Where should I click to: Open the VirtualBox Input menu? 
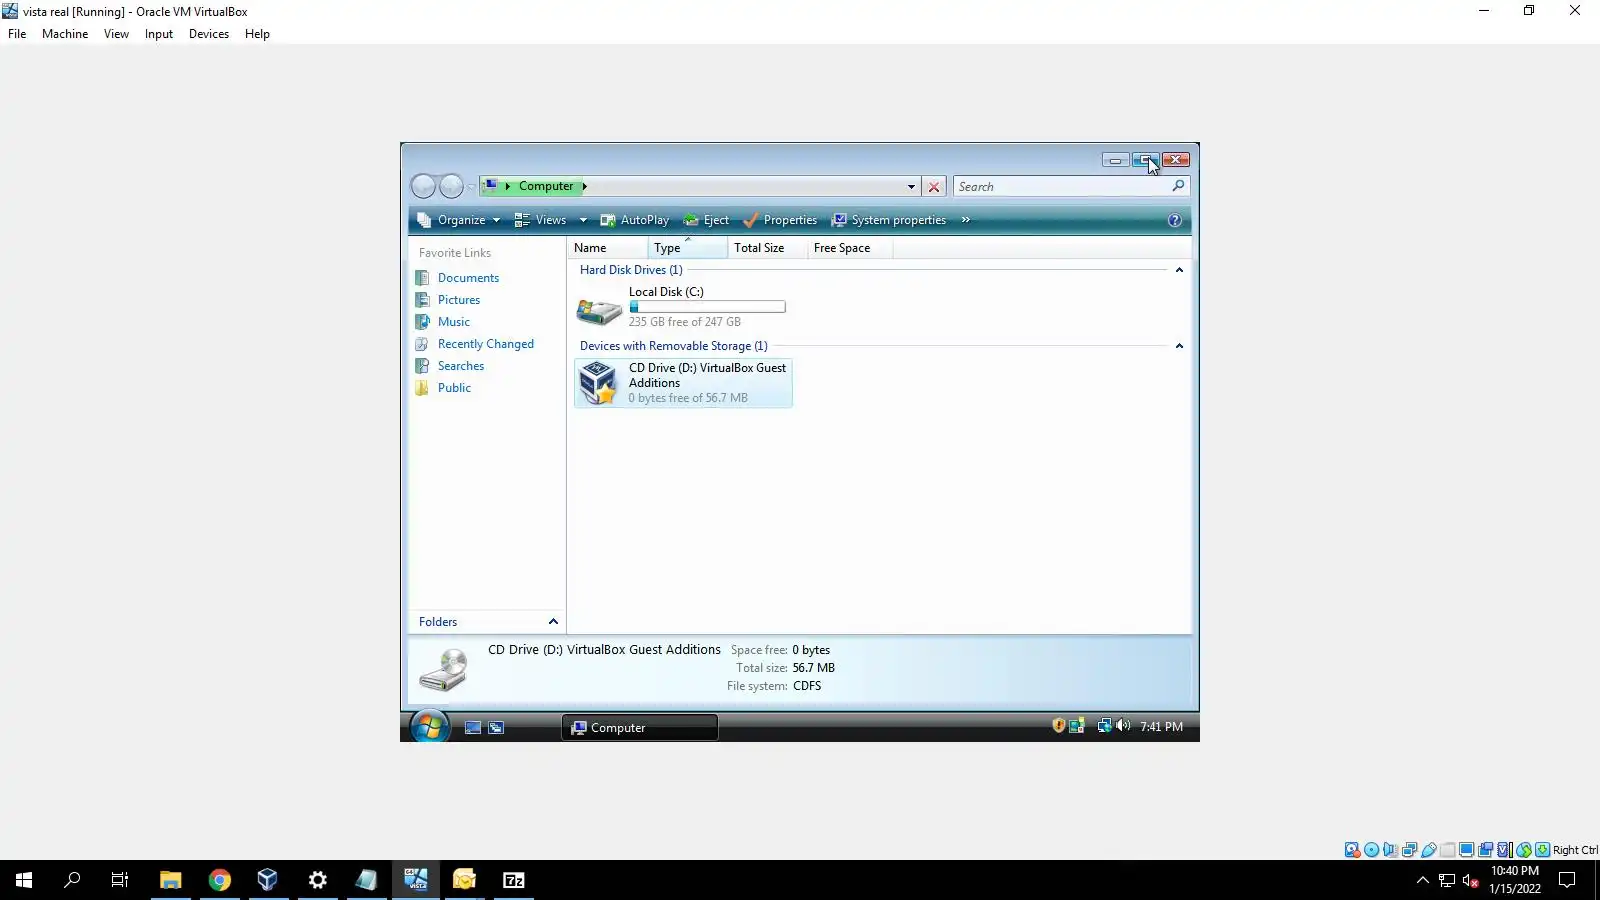(159, 34)
